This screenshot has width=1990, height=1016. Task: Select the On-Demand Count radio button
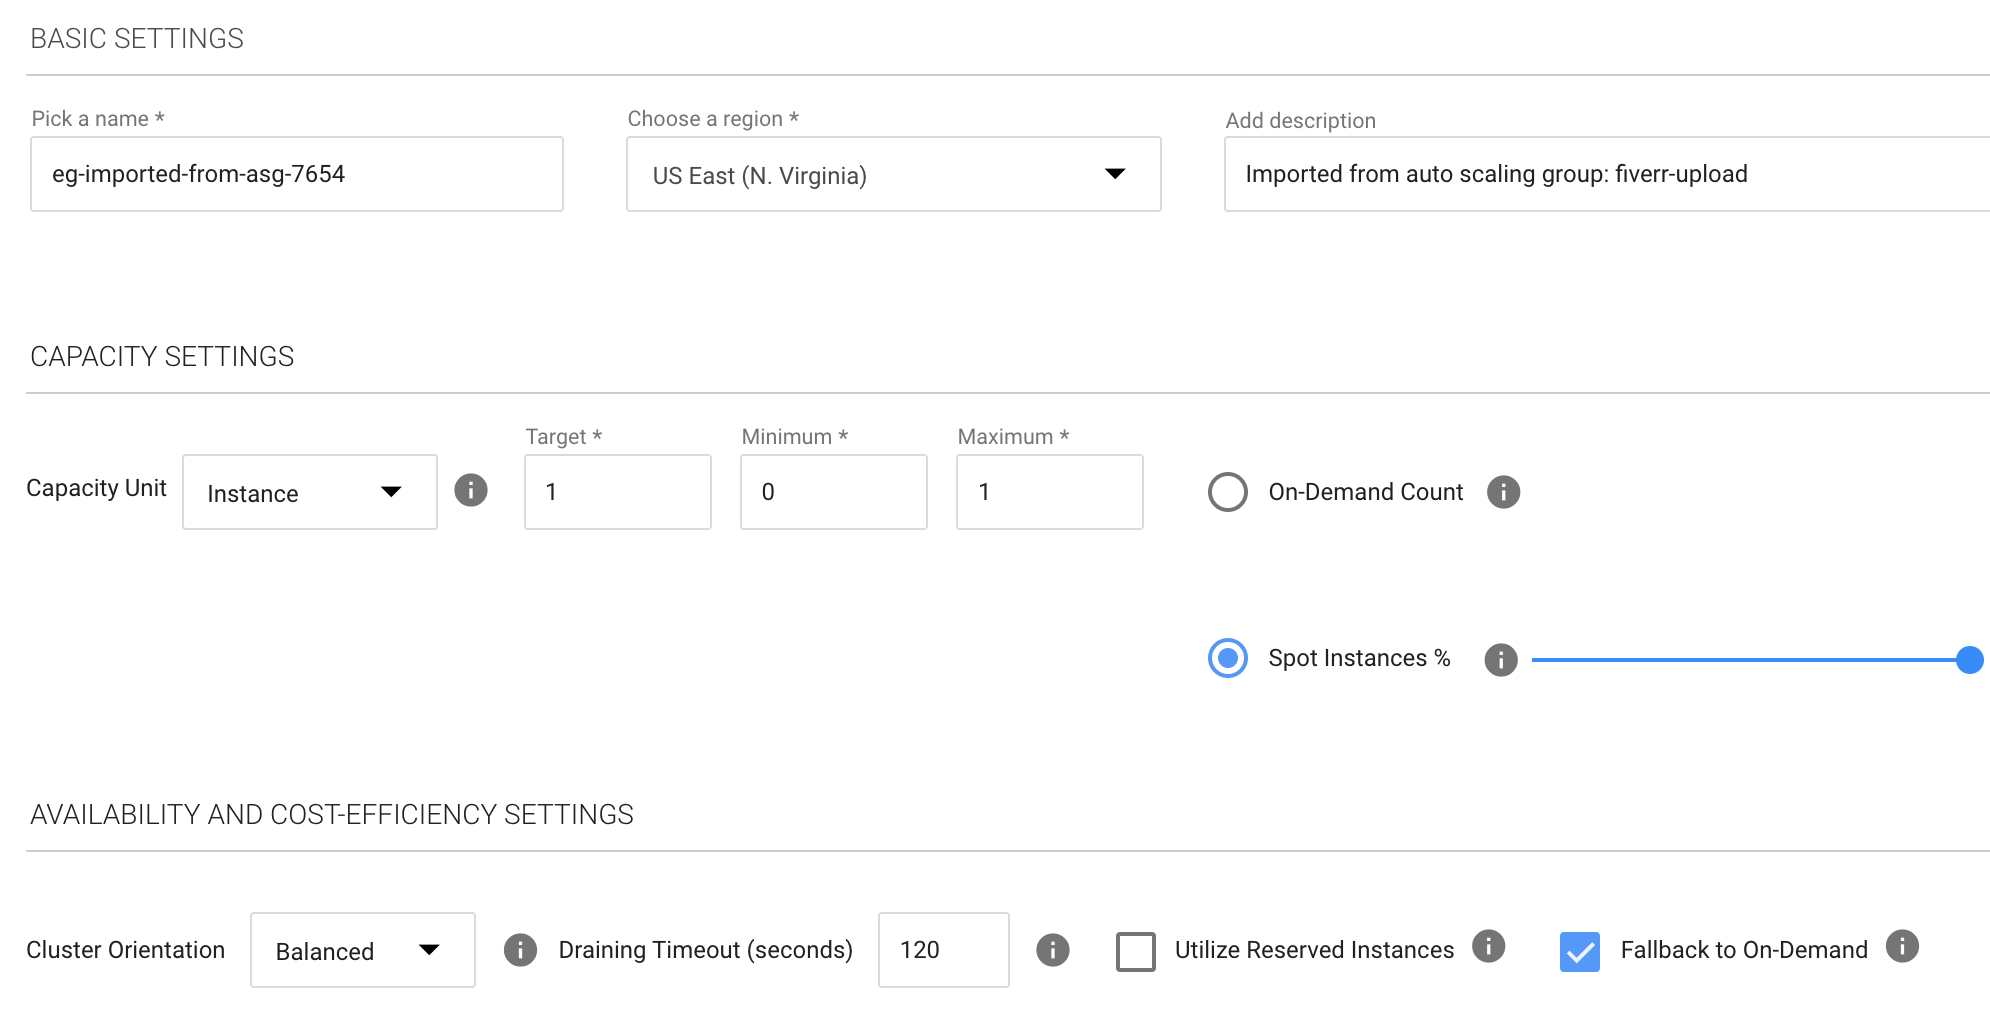[x=1228, y=492]
